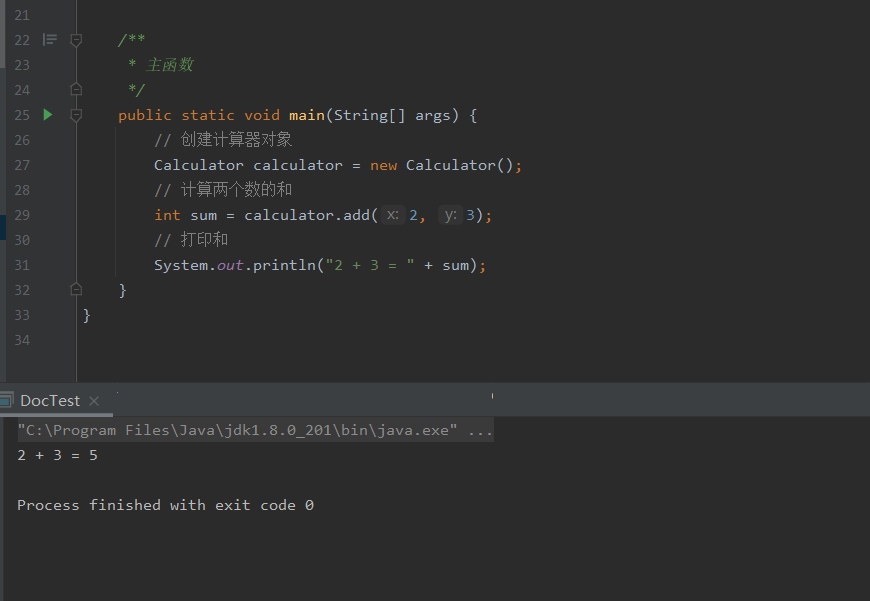Click line number 29 in the gutter
The height and width of the screenshot is (601, 870).
pyautogui.click(x=22, y=215)
